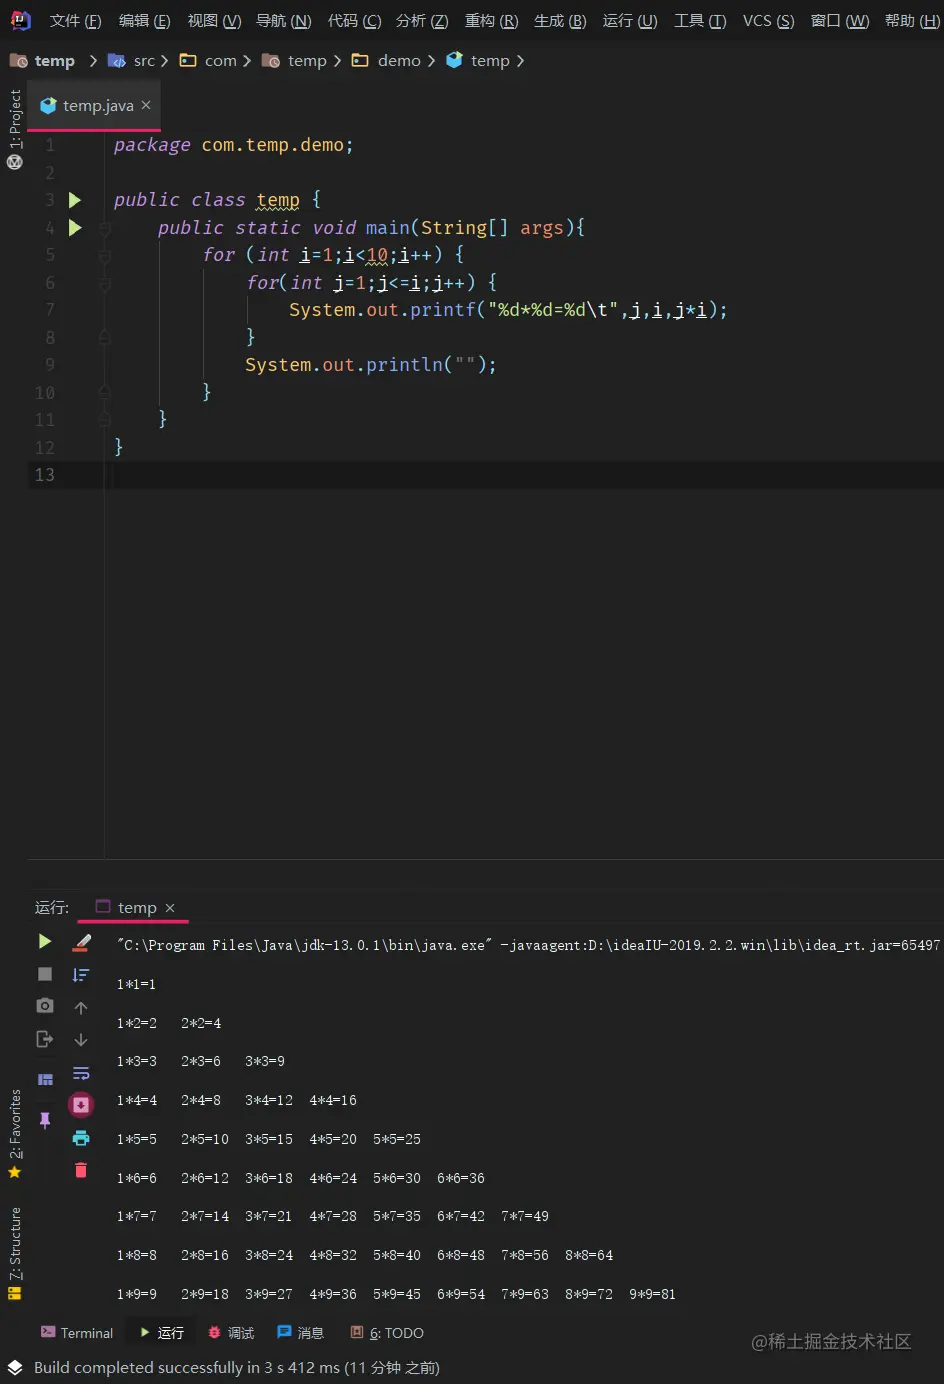Open the 6: TODO tool window
The height and width of the screenshot is (1384, 944).
(x=387, y=1333)
